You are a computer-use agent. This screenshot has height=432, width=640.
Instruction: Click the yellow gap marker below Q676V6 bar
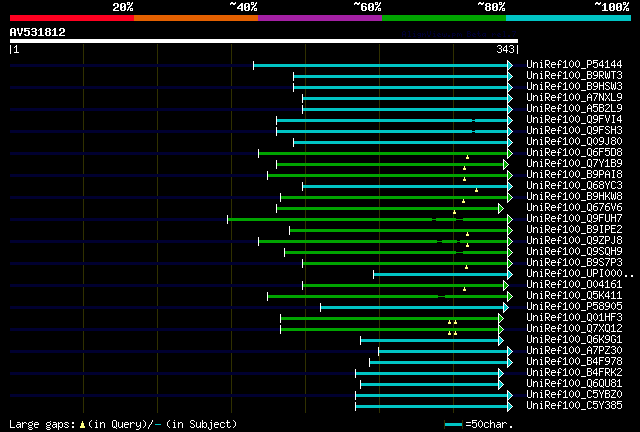coord(454,212)
